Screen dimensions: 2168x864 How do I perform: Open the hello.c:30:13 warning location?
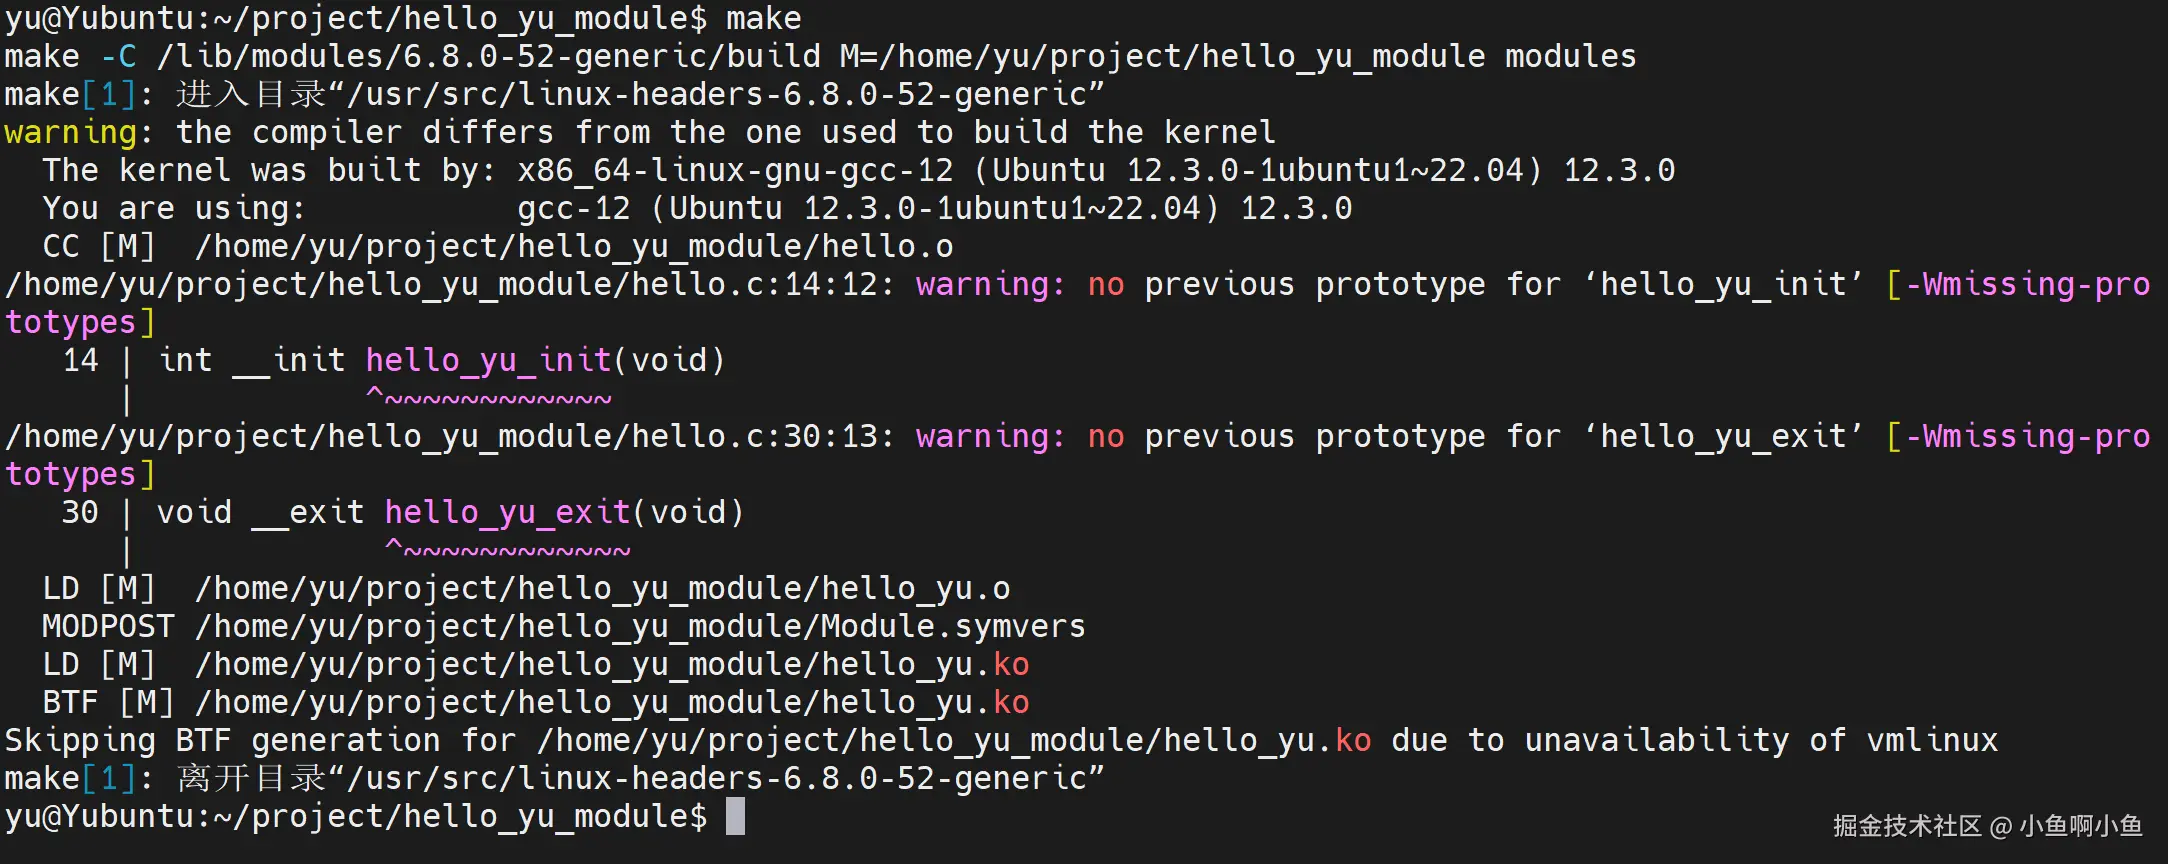point(448,436)
